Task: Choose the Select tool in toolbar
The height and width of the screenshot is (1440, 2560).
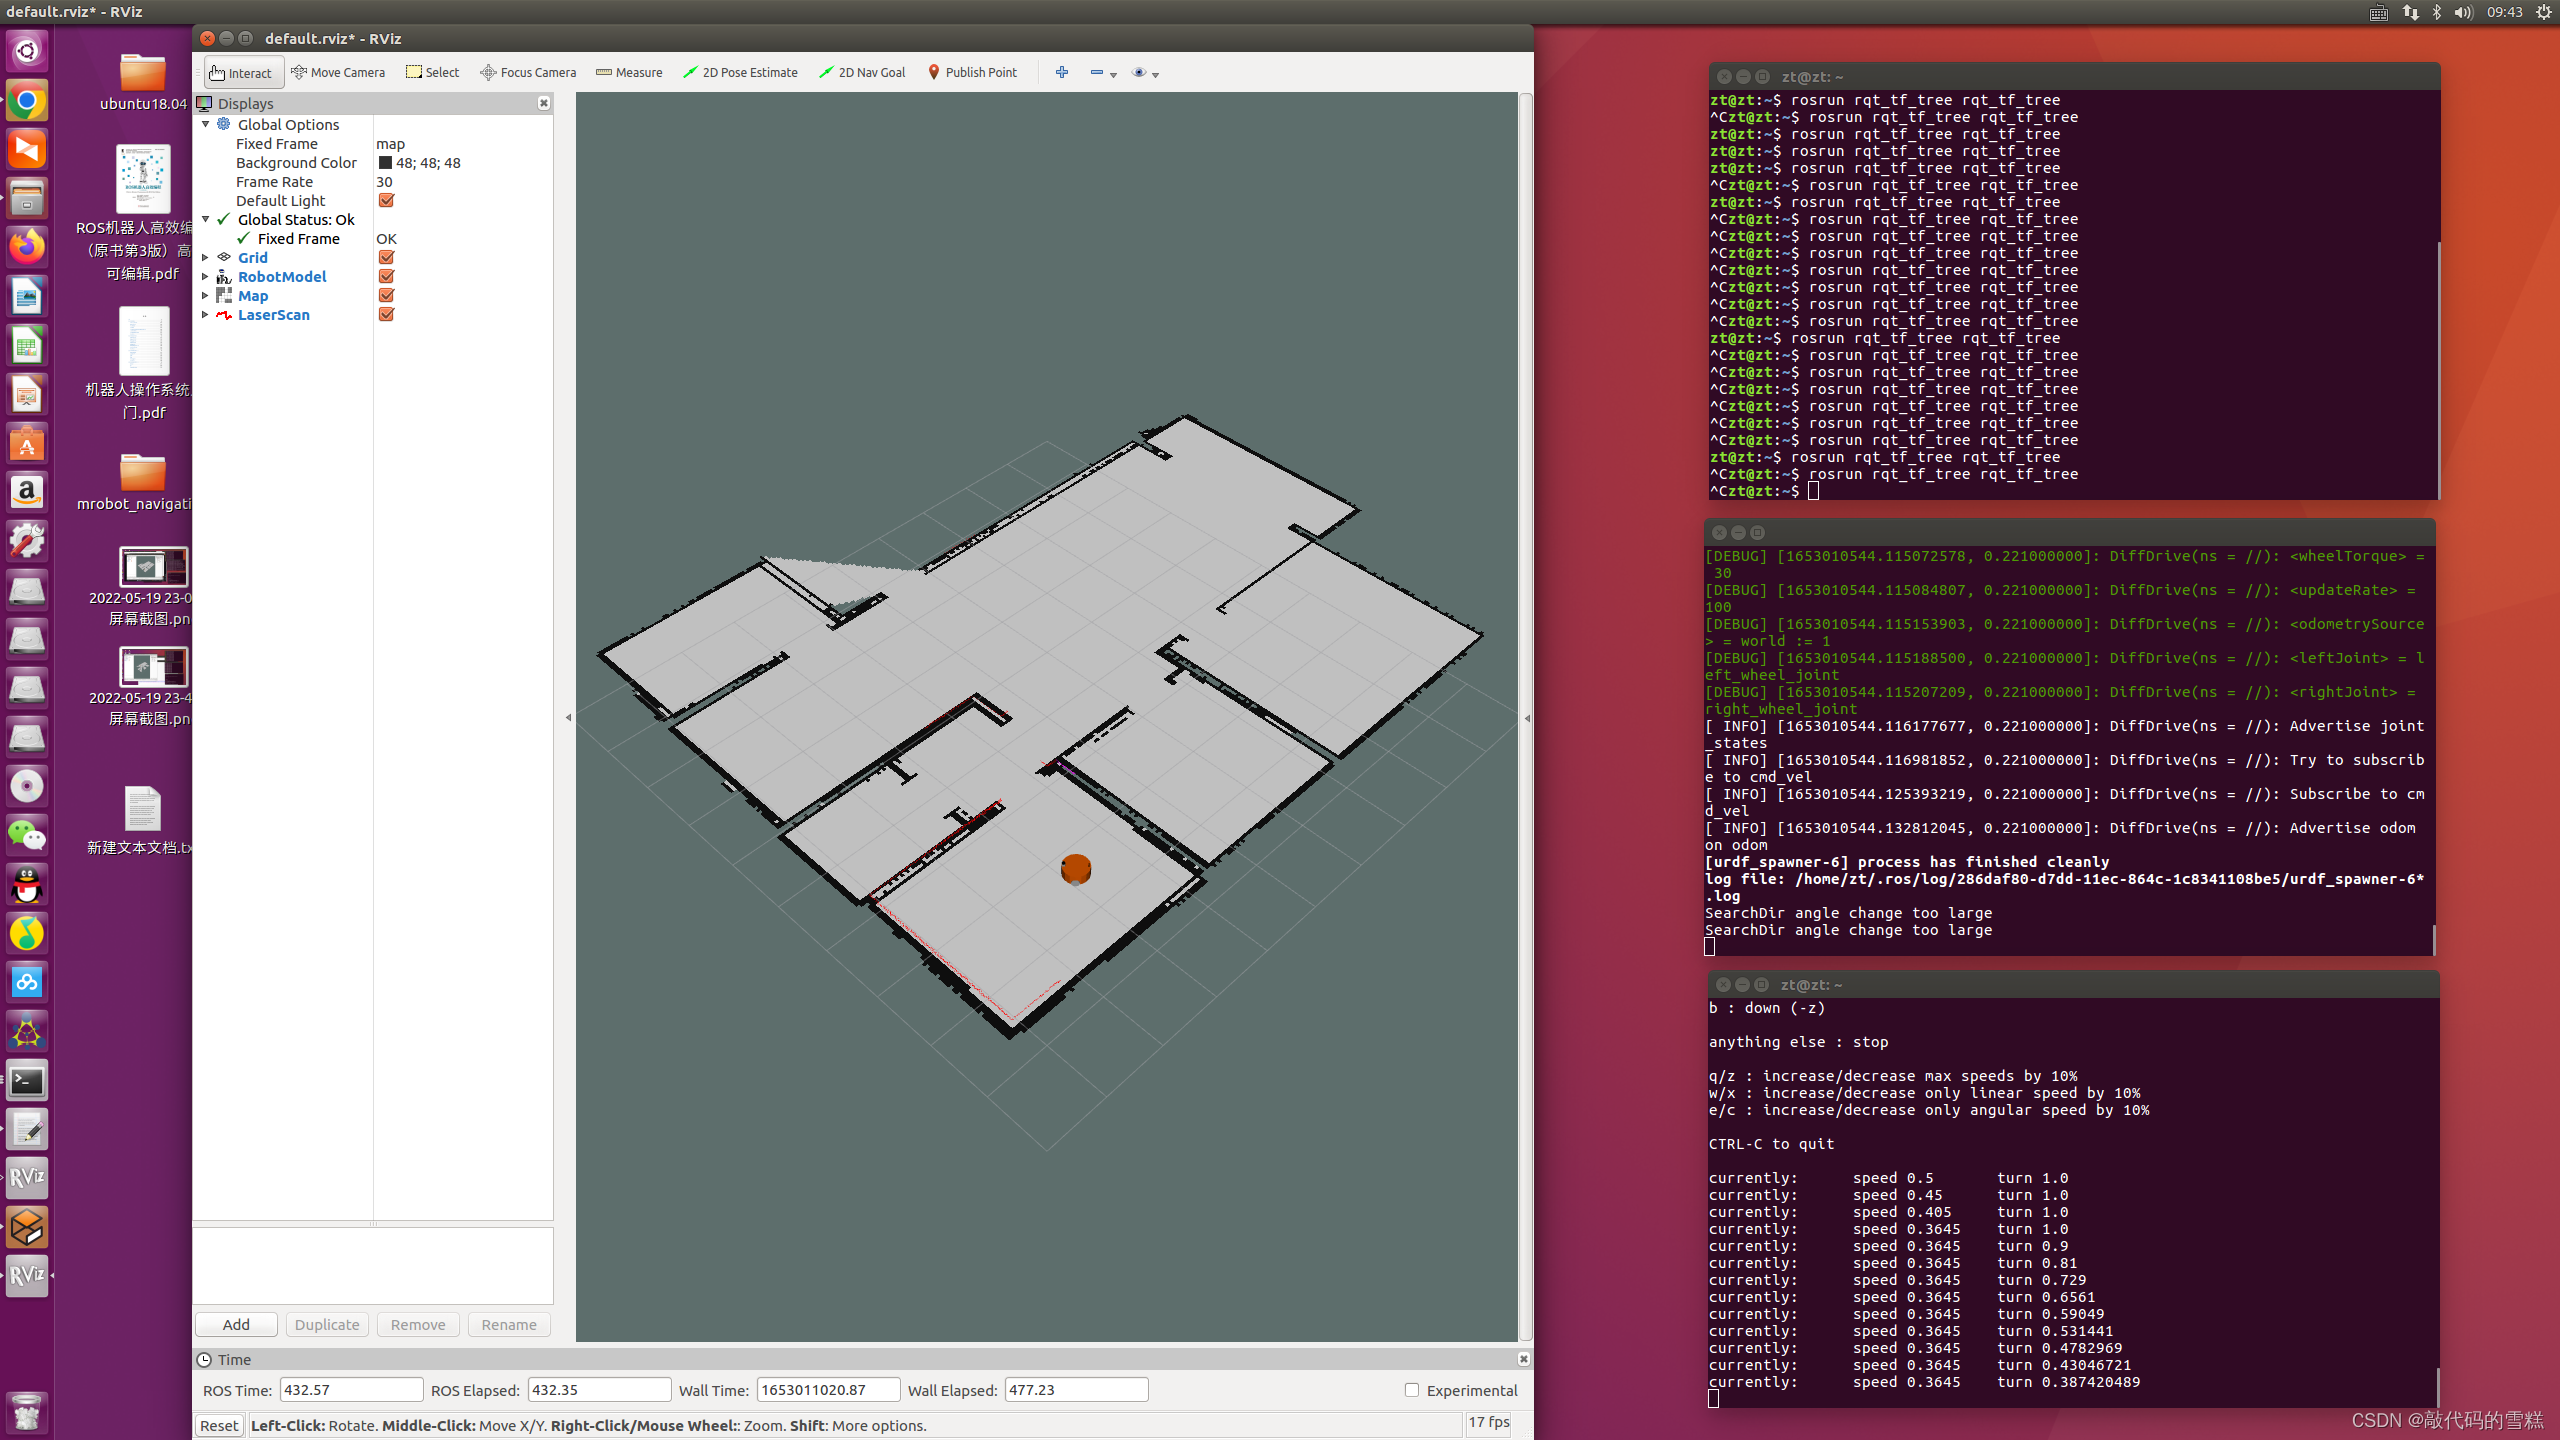Action: pos(432,72)
